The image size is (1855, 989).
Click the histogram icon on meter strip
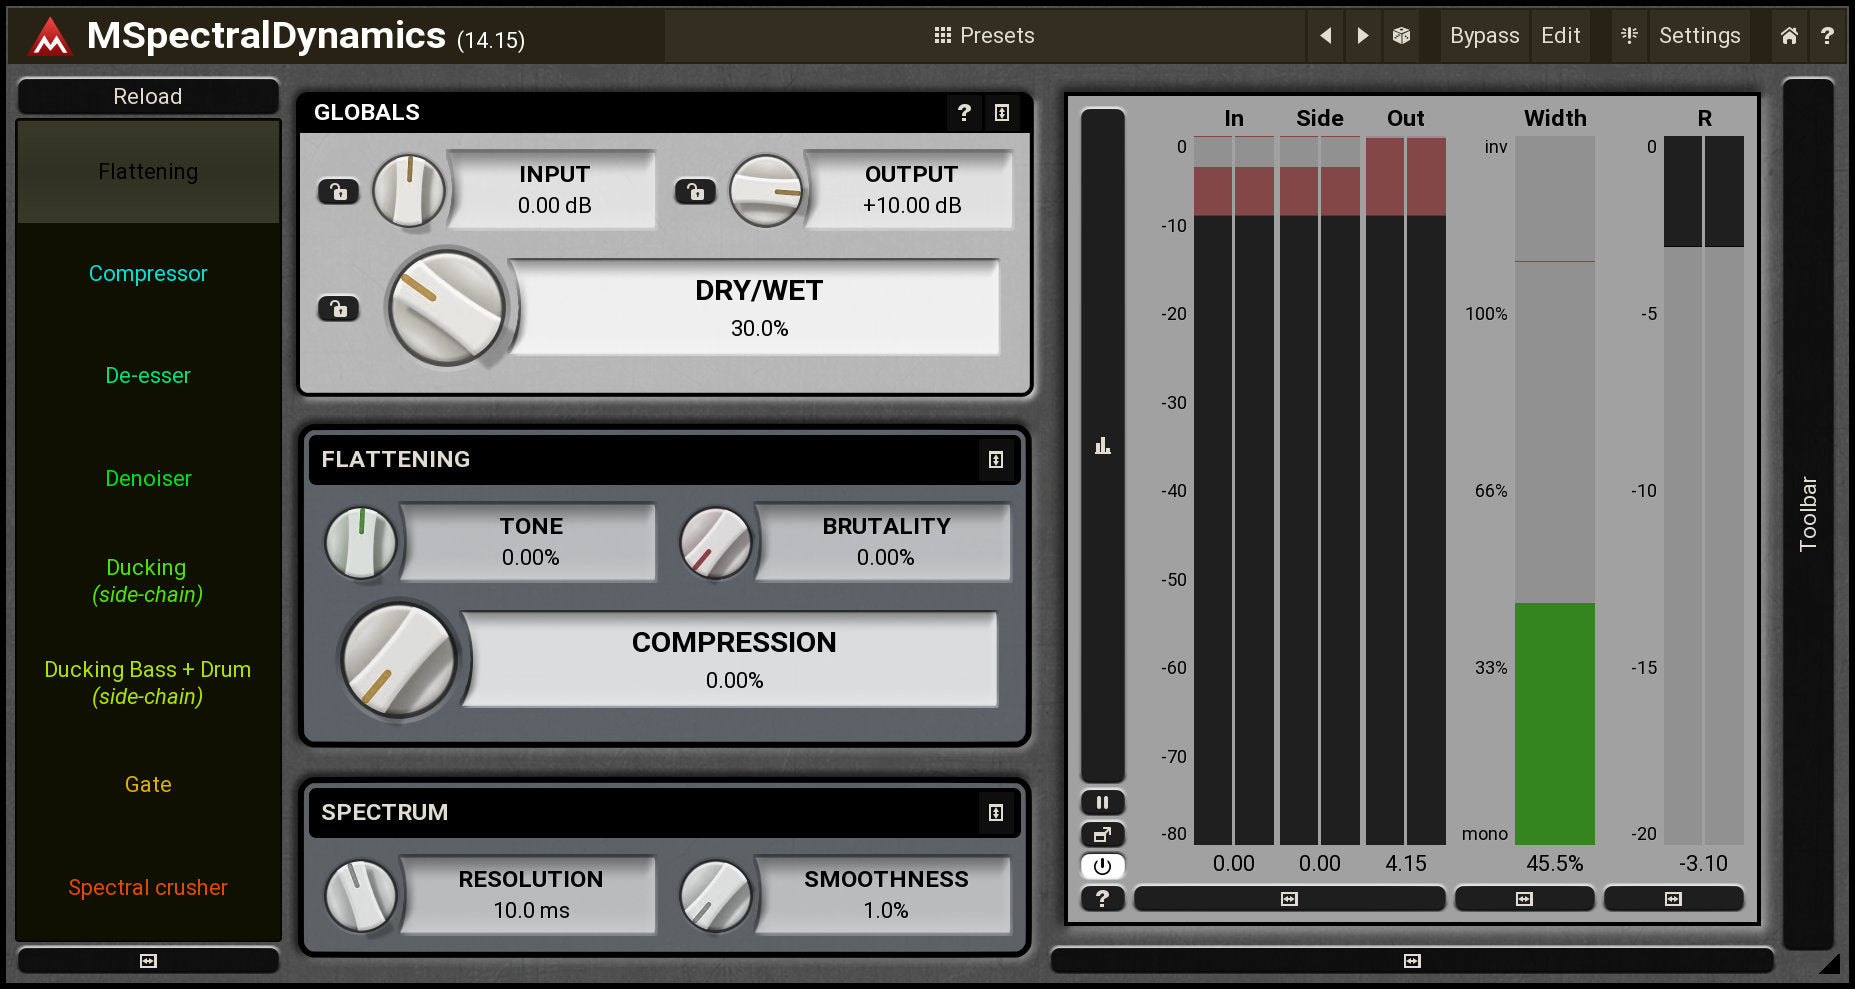(1102, 446)
